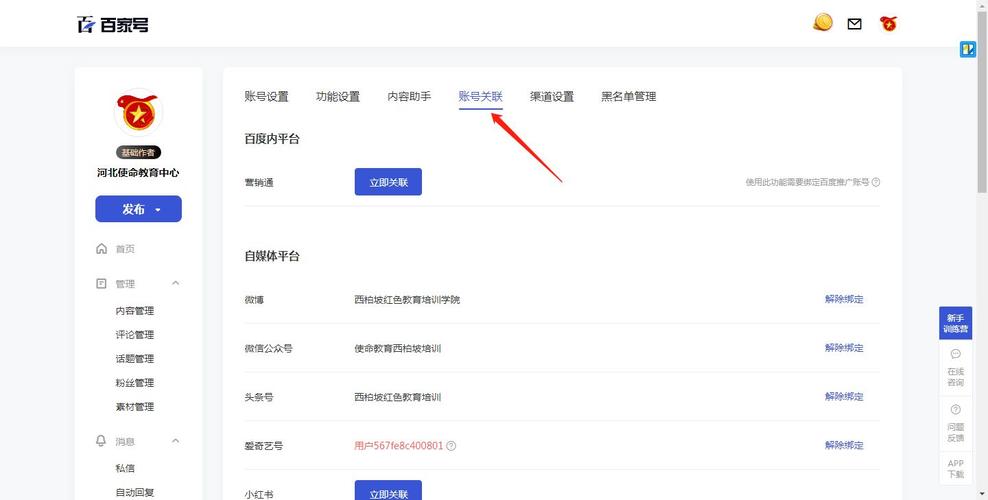Viewport: 988px width, 500px height.
Task: Open 内容管理 in sidebar
Action: point(135,311)
